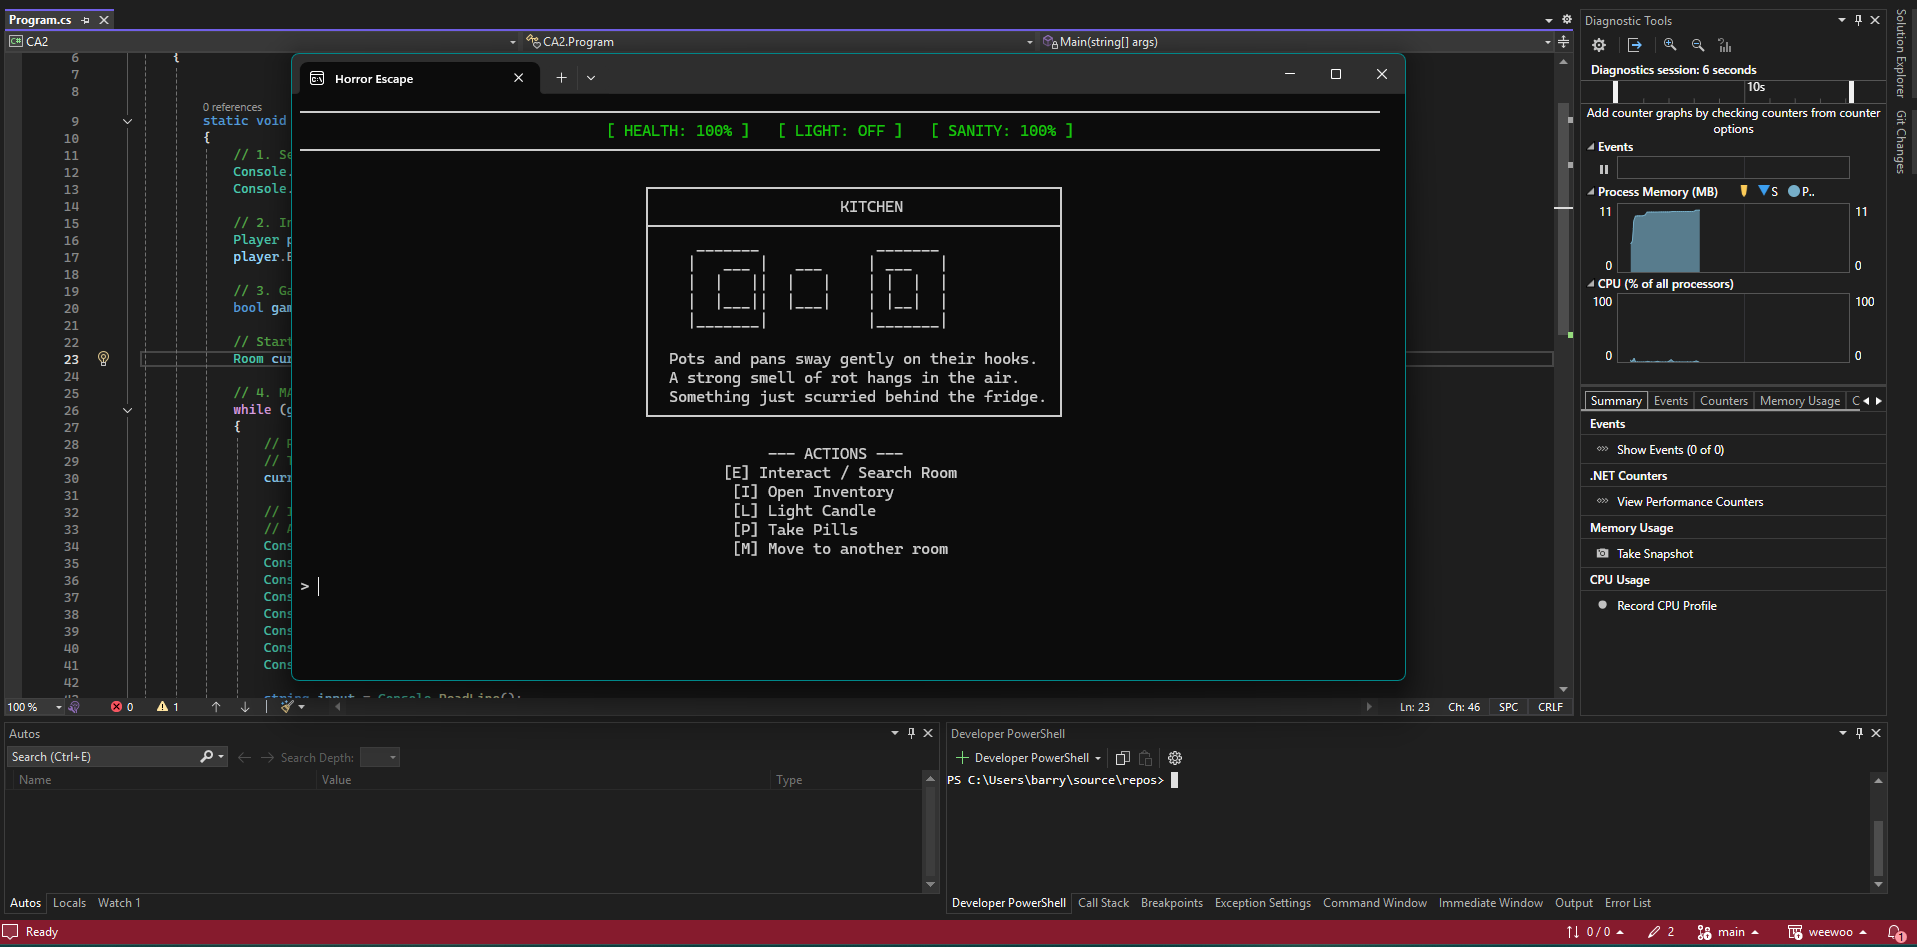The height and width of the screenshot is (947, 1917).
Task: Click the copy icon in Developer PowerShell toolbar
Action: point(1122,758)
